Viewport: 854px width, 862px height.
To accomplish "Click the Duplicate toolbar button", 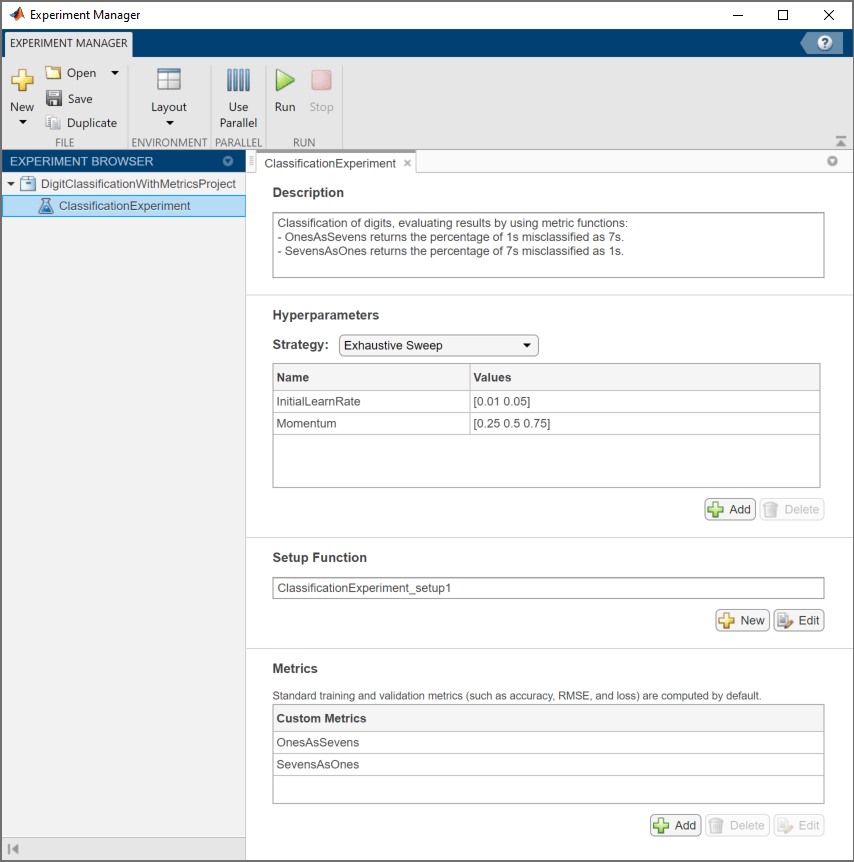I will [x=81, y=123].
